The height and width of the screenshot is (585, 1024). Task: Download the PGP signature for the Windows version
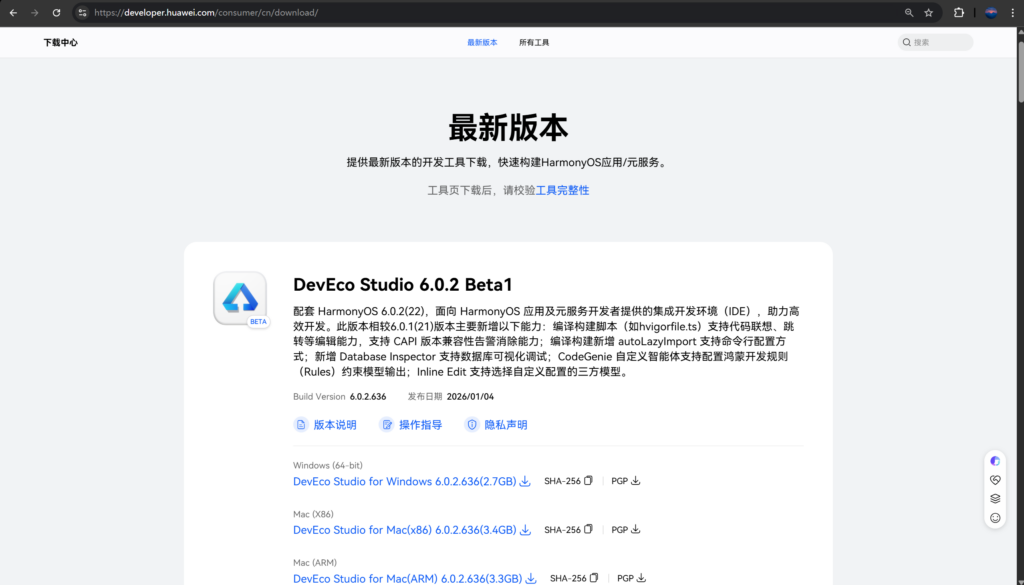(637, 481)
